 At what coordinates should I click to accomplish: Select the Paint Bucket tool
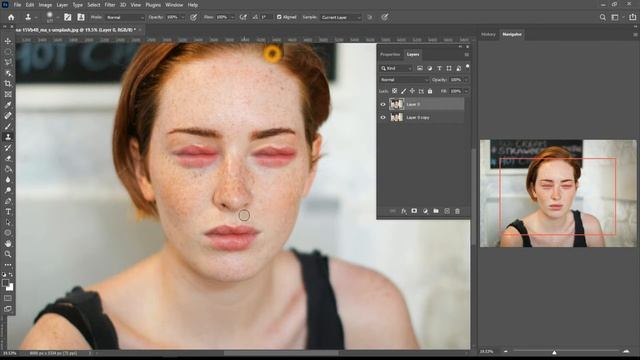coord(8,169)
